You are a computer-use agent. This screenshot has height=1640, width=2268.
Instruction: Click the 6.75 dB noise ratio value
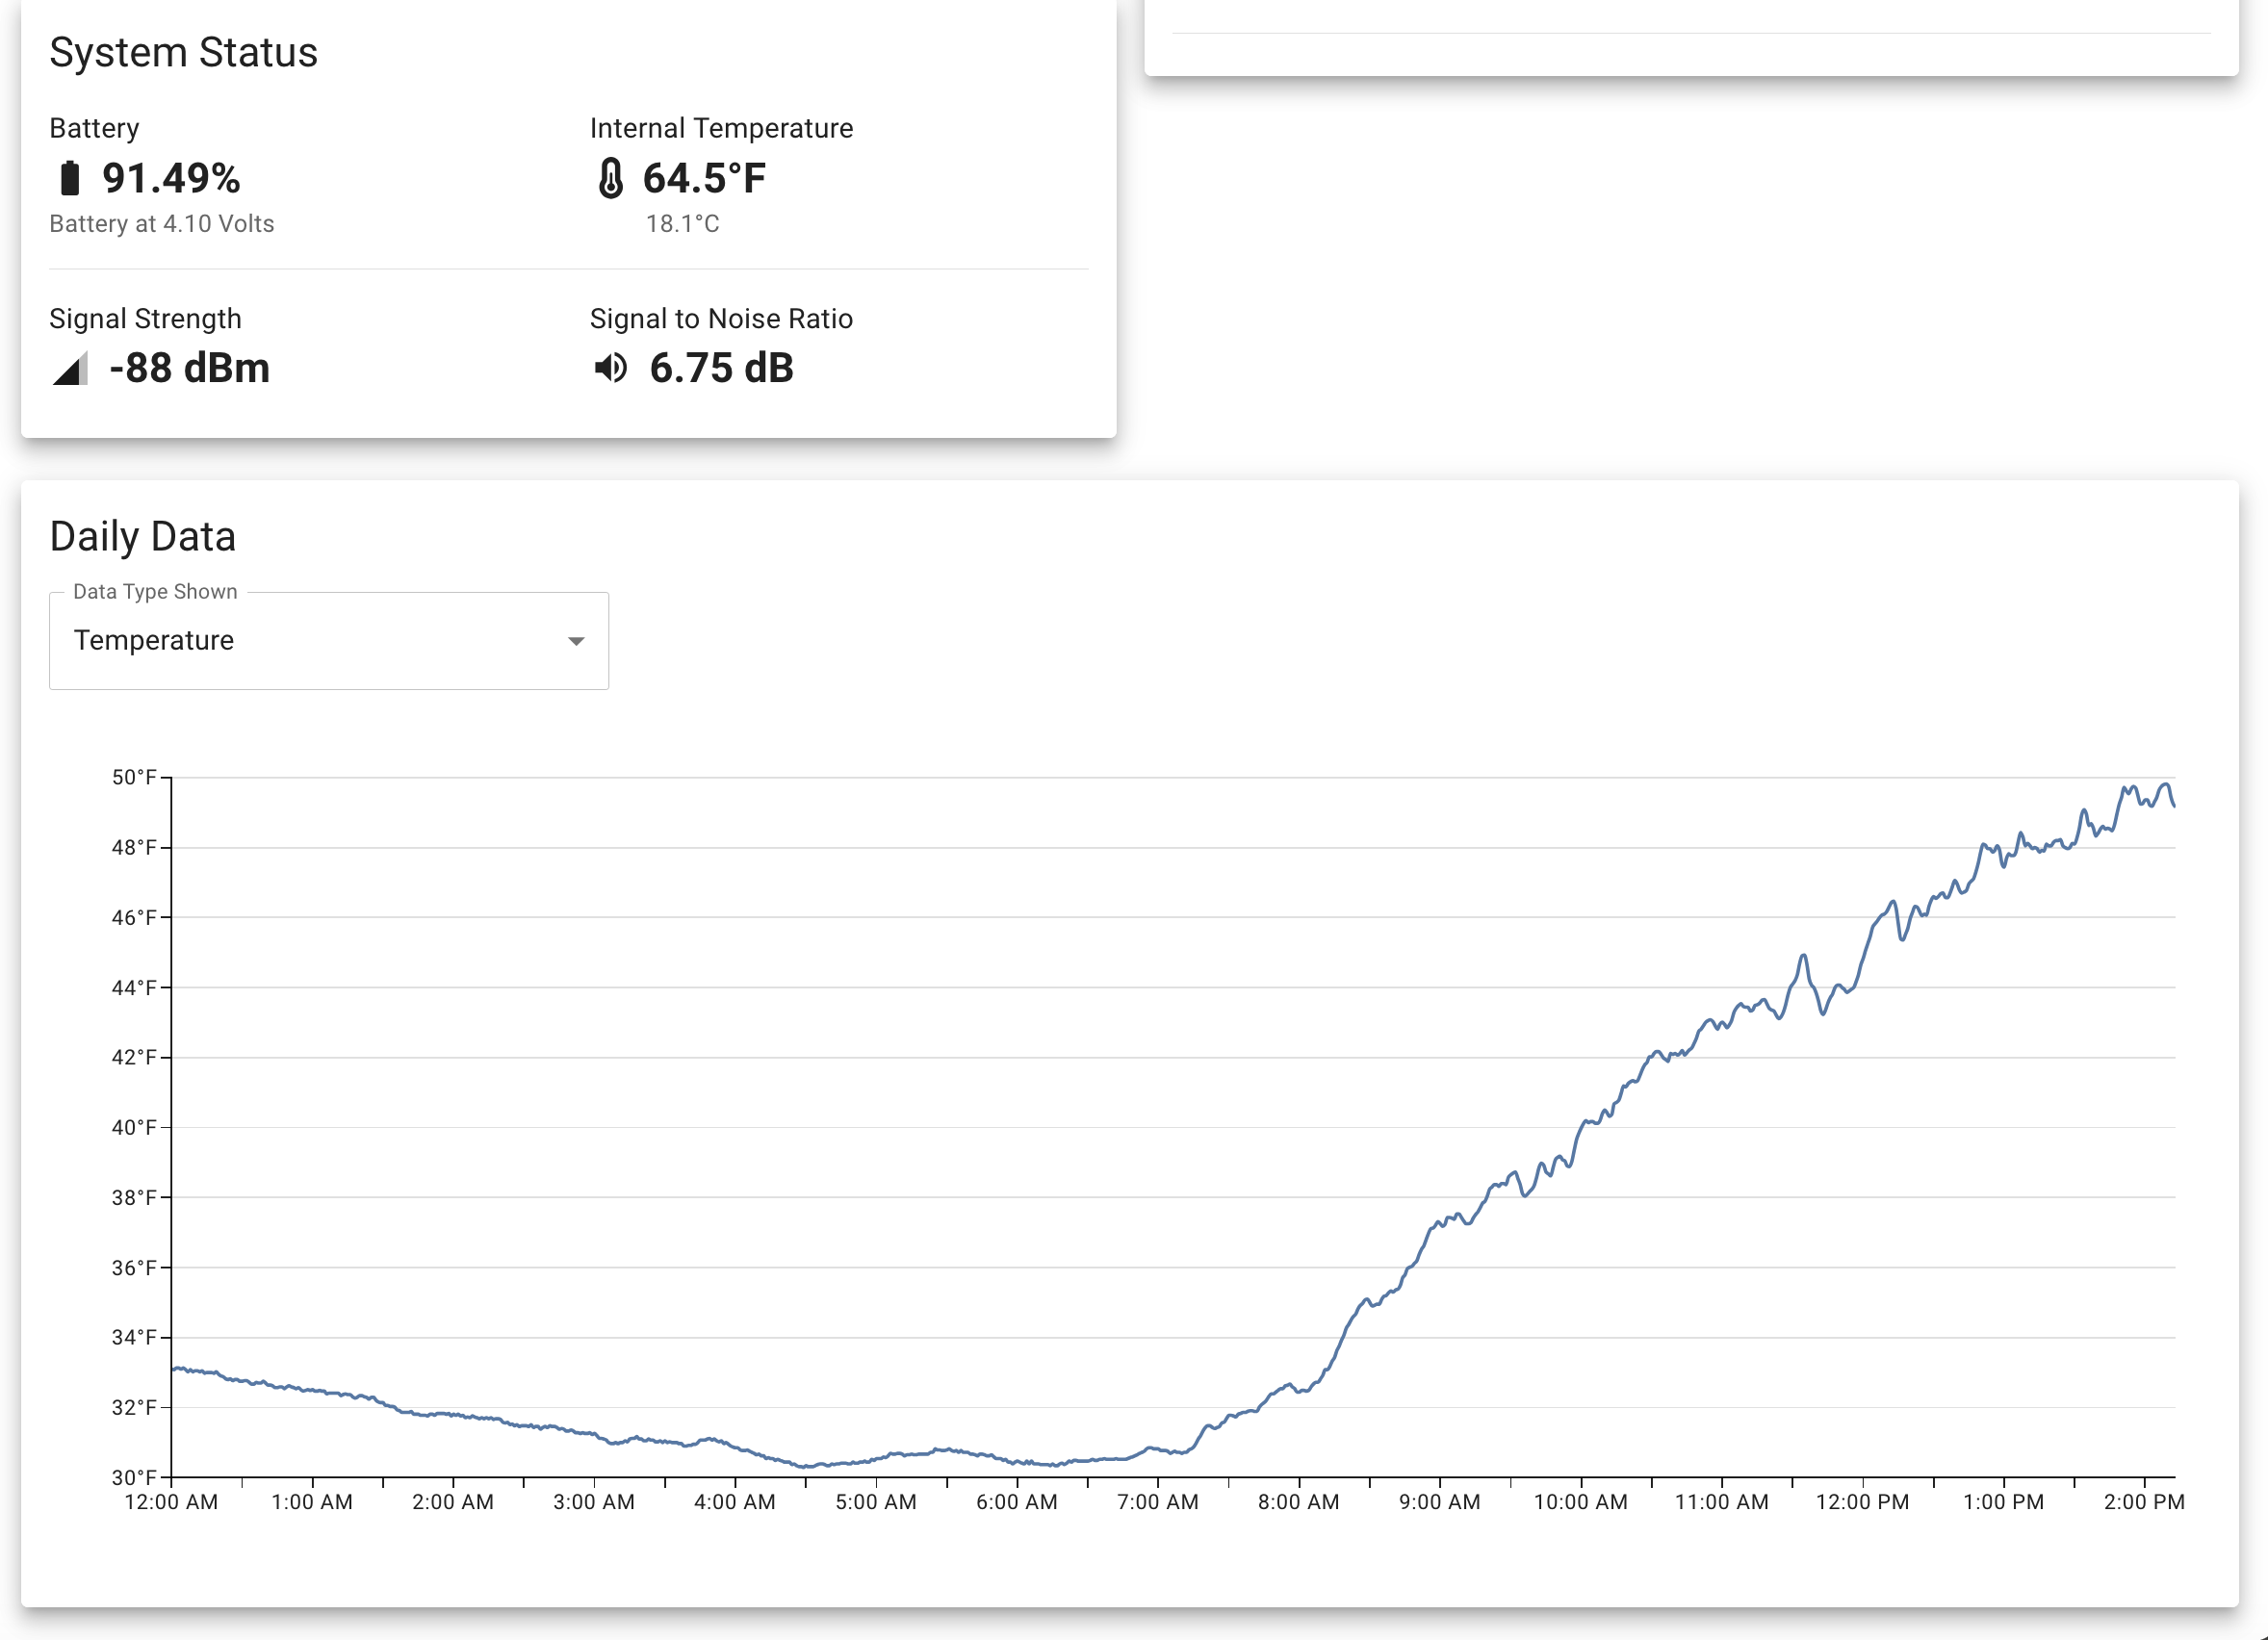(721, 368)
